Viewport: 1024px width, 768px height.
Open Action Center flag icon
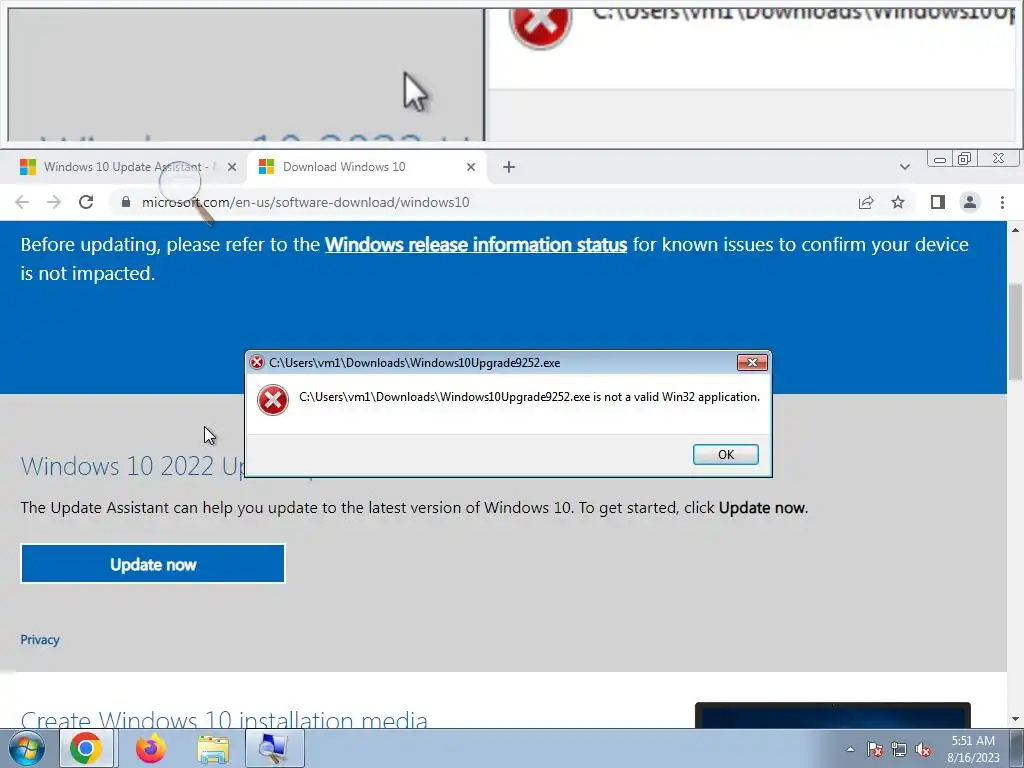point(875,749)
